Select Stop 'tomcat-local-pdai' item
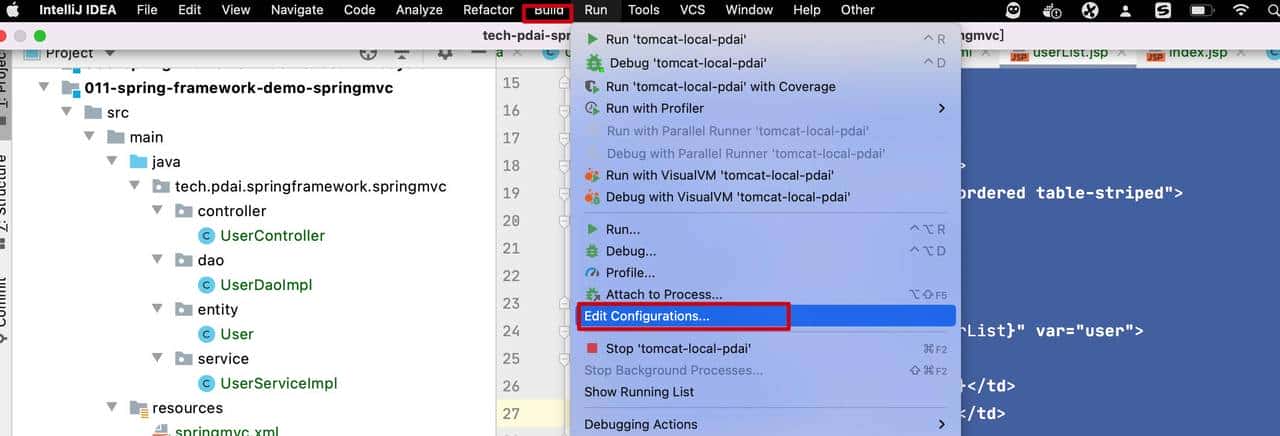1280x436 pixels. coord(765,348)
